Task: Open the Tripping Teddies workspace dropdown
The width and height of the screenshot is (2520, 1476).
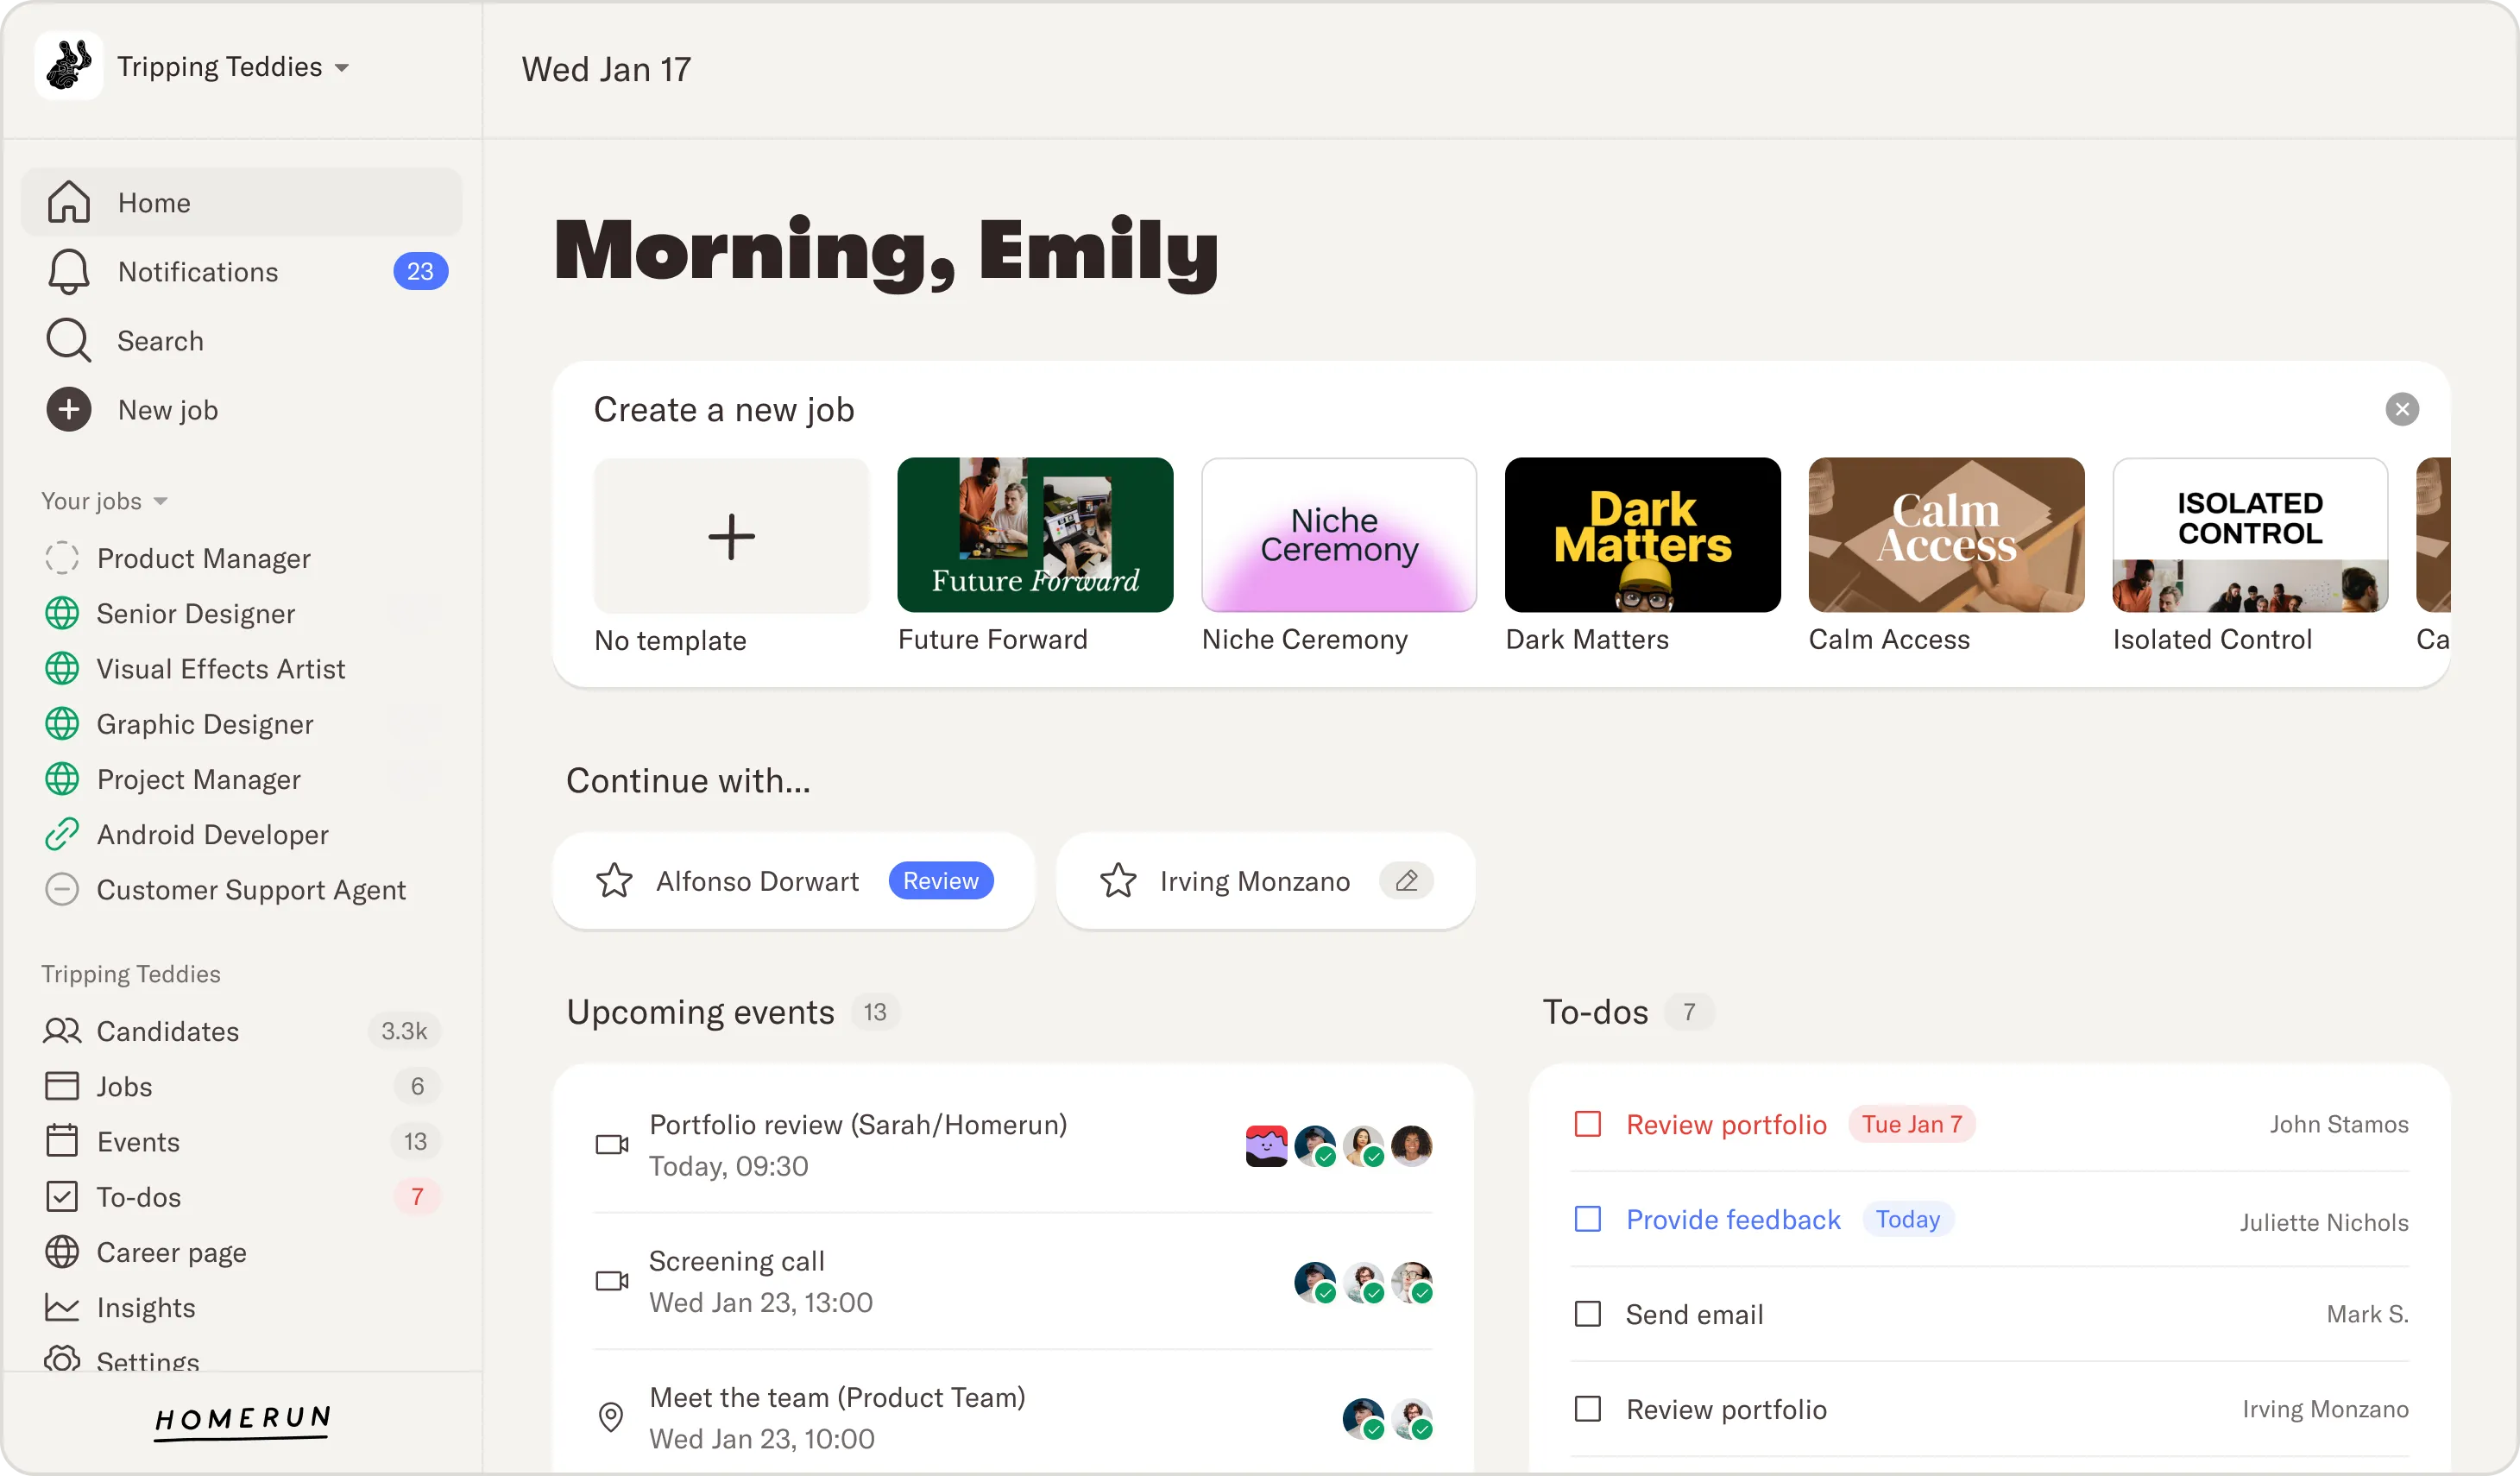Action: click(342, 68)
